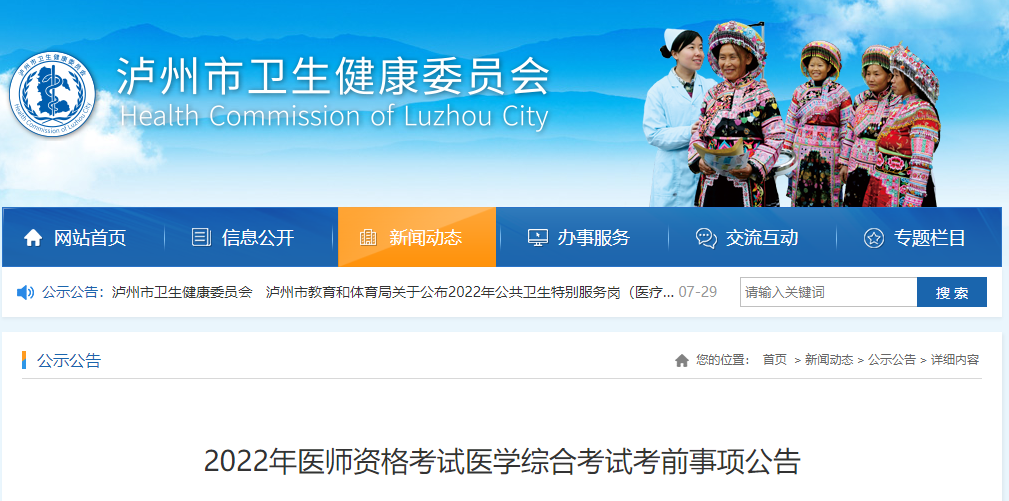Click the house icon in the breadcrumb
This screenshot has height=501, width=1009.
682,360
